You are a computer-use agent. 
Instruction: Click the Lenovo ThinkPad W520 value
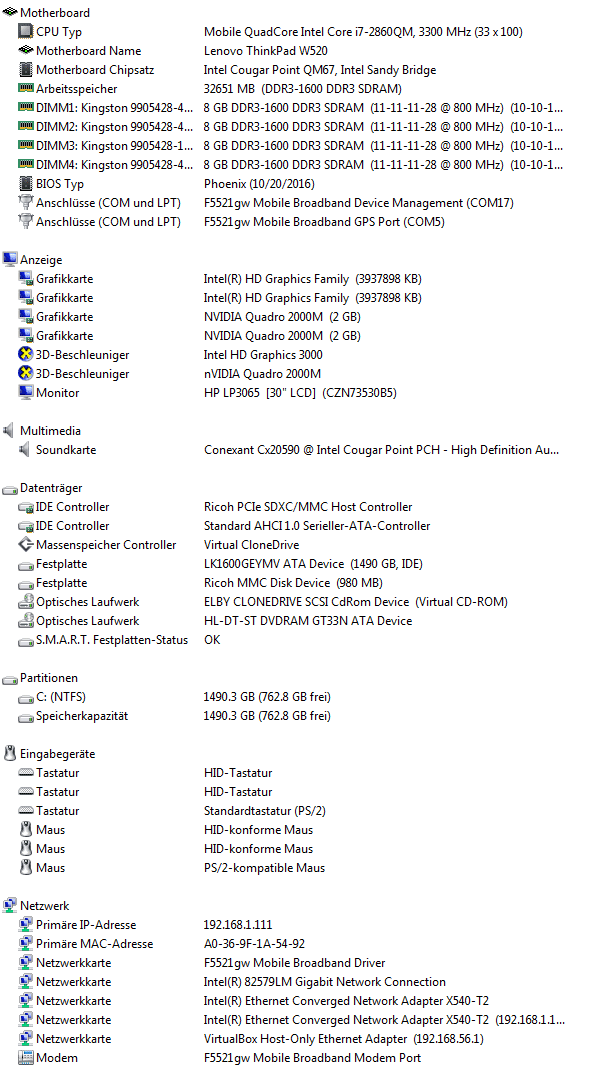tap(266, 51)
